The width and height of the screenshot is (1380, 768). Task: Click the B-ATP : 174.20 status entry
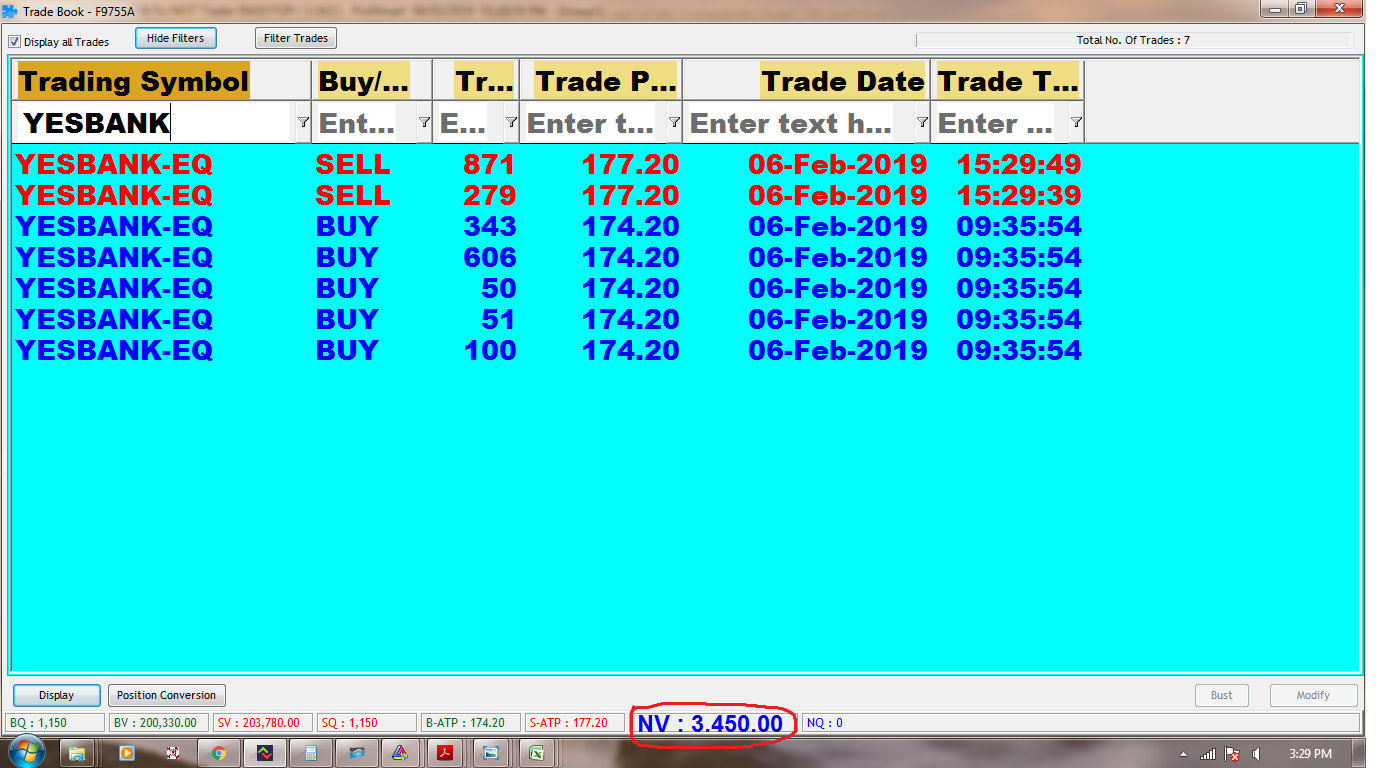pos(471,723)
